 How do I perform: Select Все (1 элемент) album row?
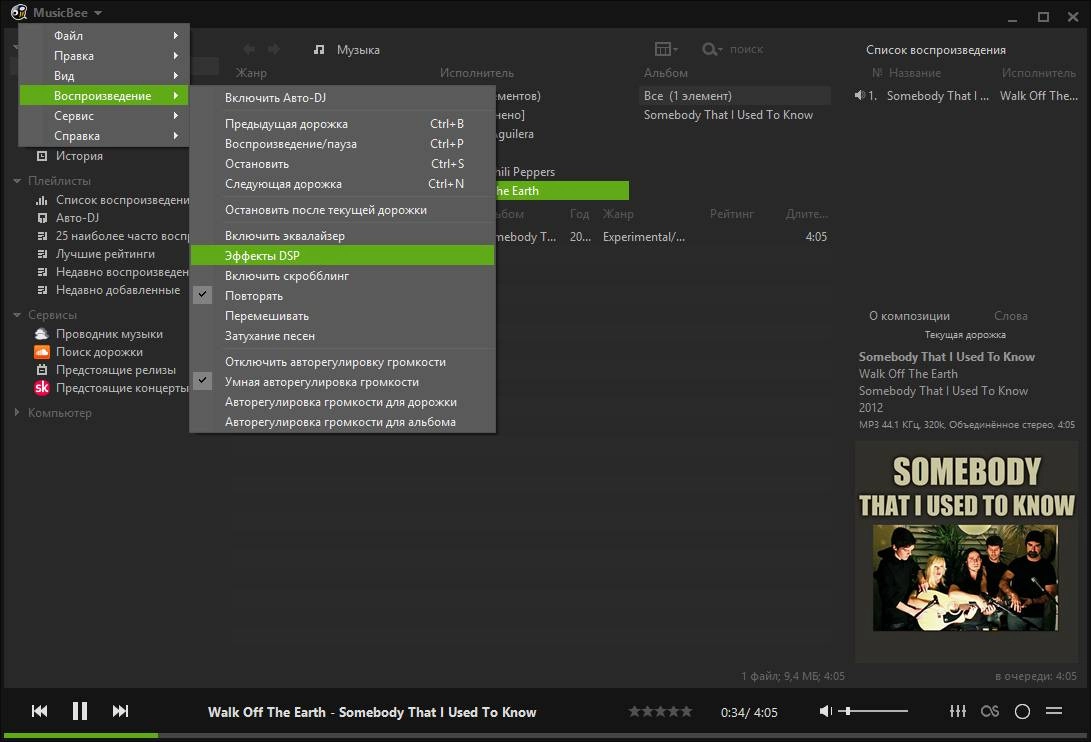(x=735, y=95)
